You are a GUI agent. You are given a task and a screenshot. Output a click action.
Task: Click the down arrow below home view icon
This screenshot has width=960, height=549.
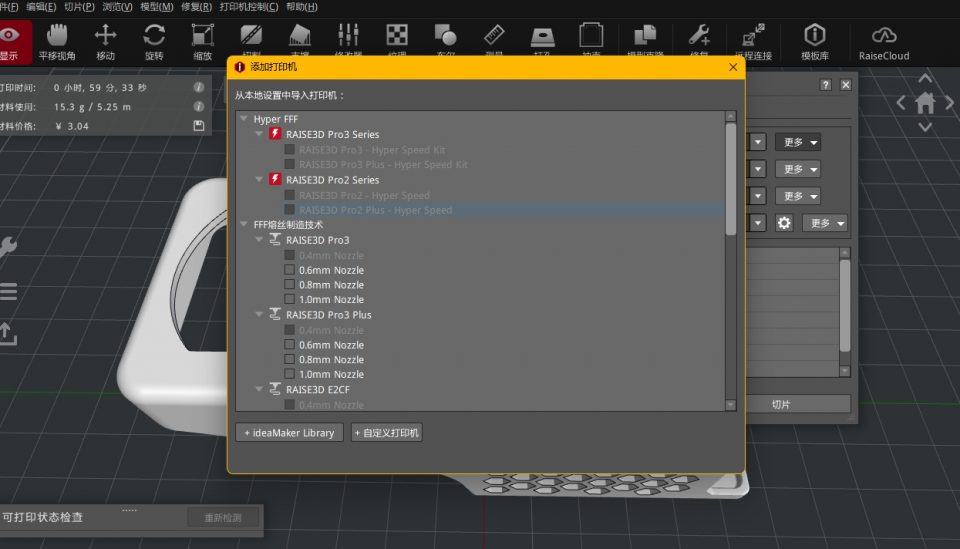pyautogui.click(x=925, y=127)
